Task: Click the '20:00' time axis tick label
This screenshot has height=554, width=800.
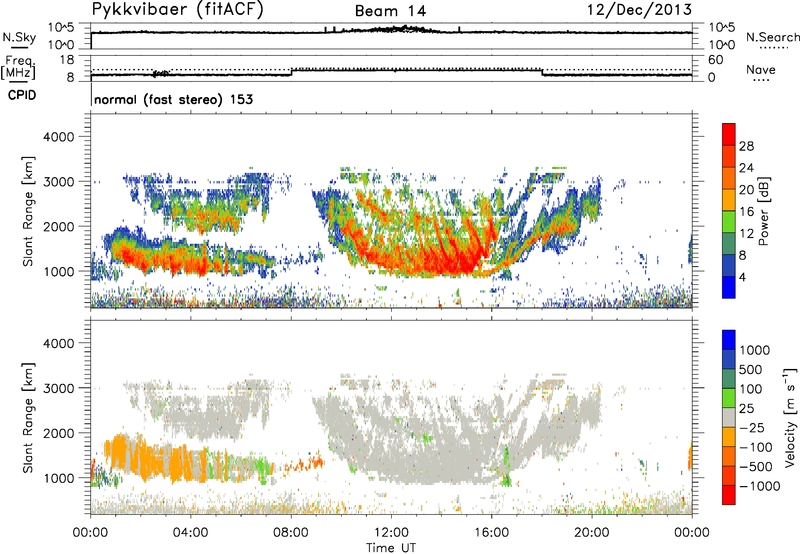Action: 591,533
